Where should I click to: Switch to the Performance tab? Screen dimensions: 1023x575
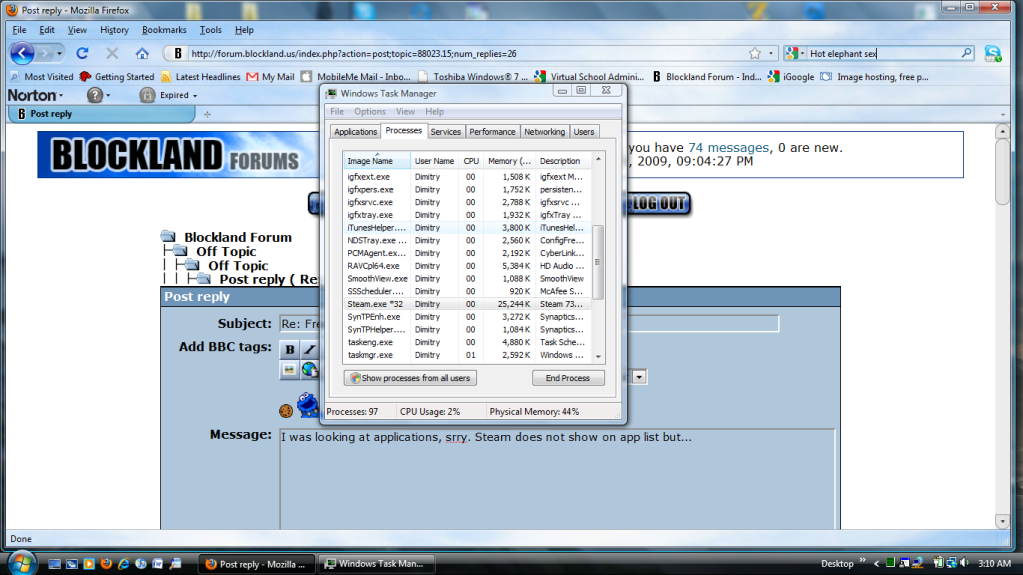[x=492, y=131]
